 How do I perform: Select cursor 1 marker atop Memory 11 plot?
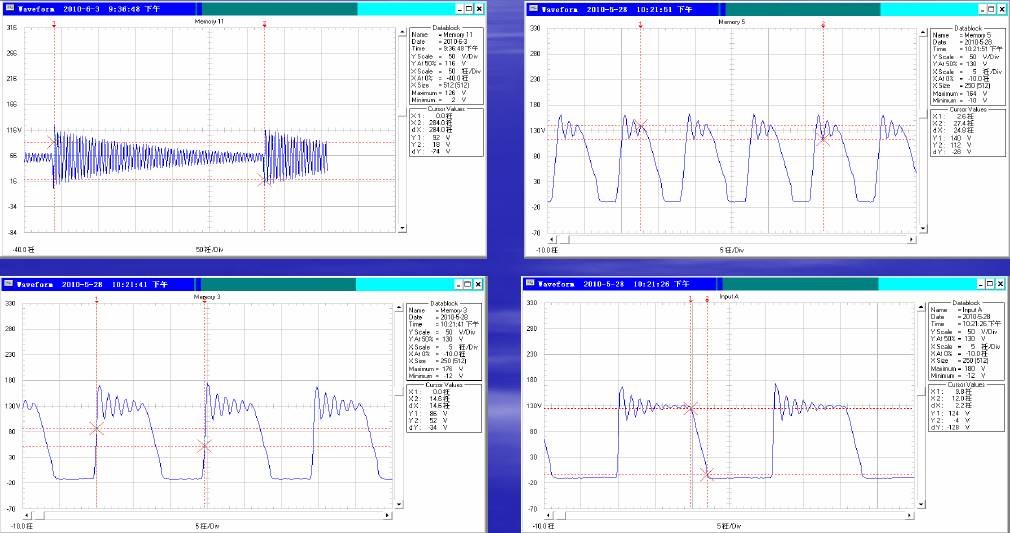[53, 22]
